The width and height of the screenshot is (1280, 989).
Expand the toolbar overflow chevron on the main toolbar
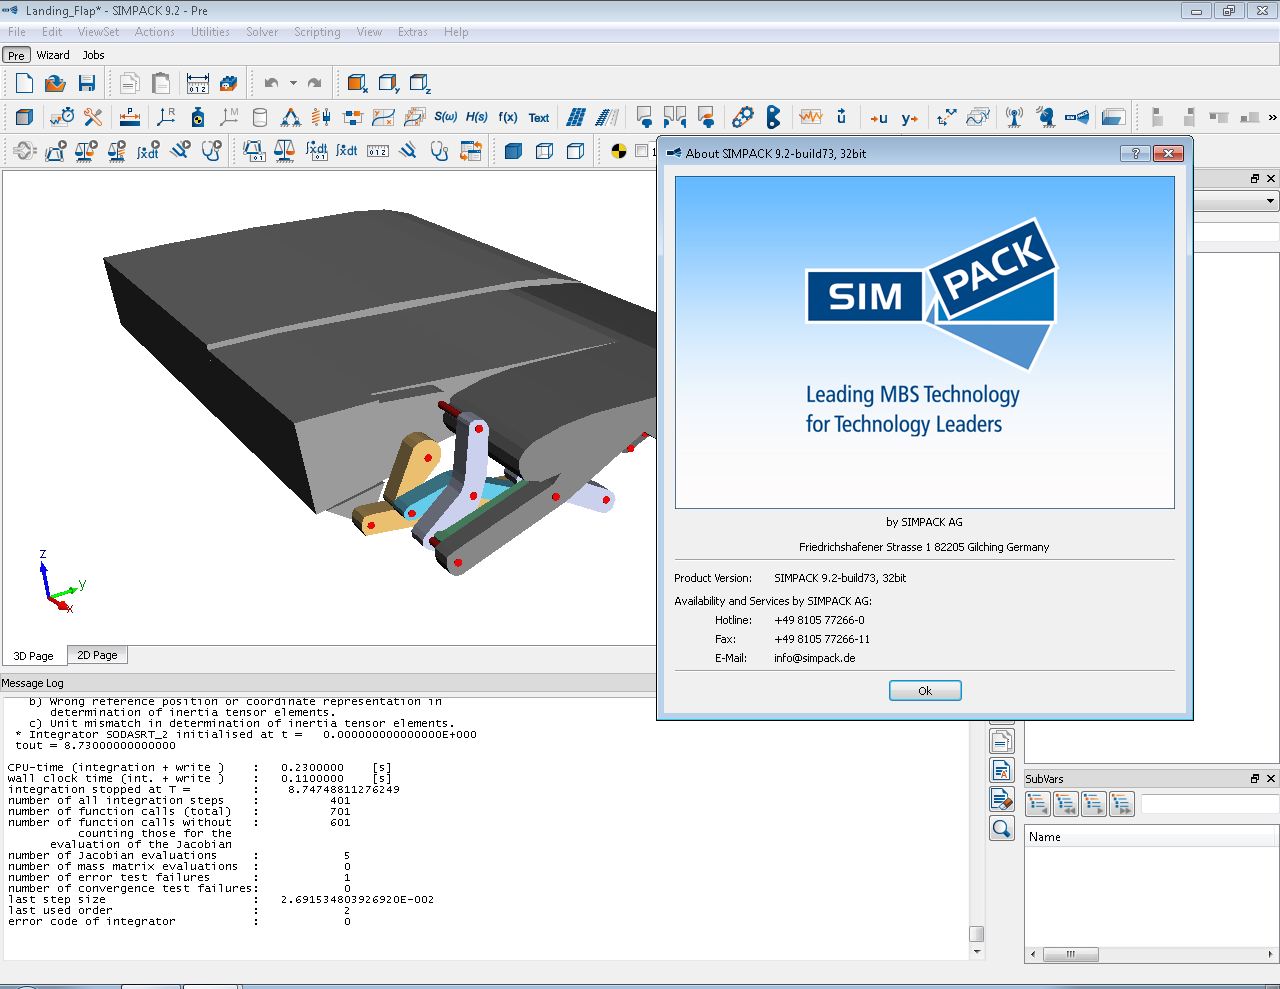click(x=1272, y=117)
